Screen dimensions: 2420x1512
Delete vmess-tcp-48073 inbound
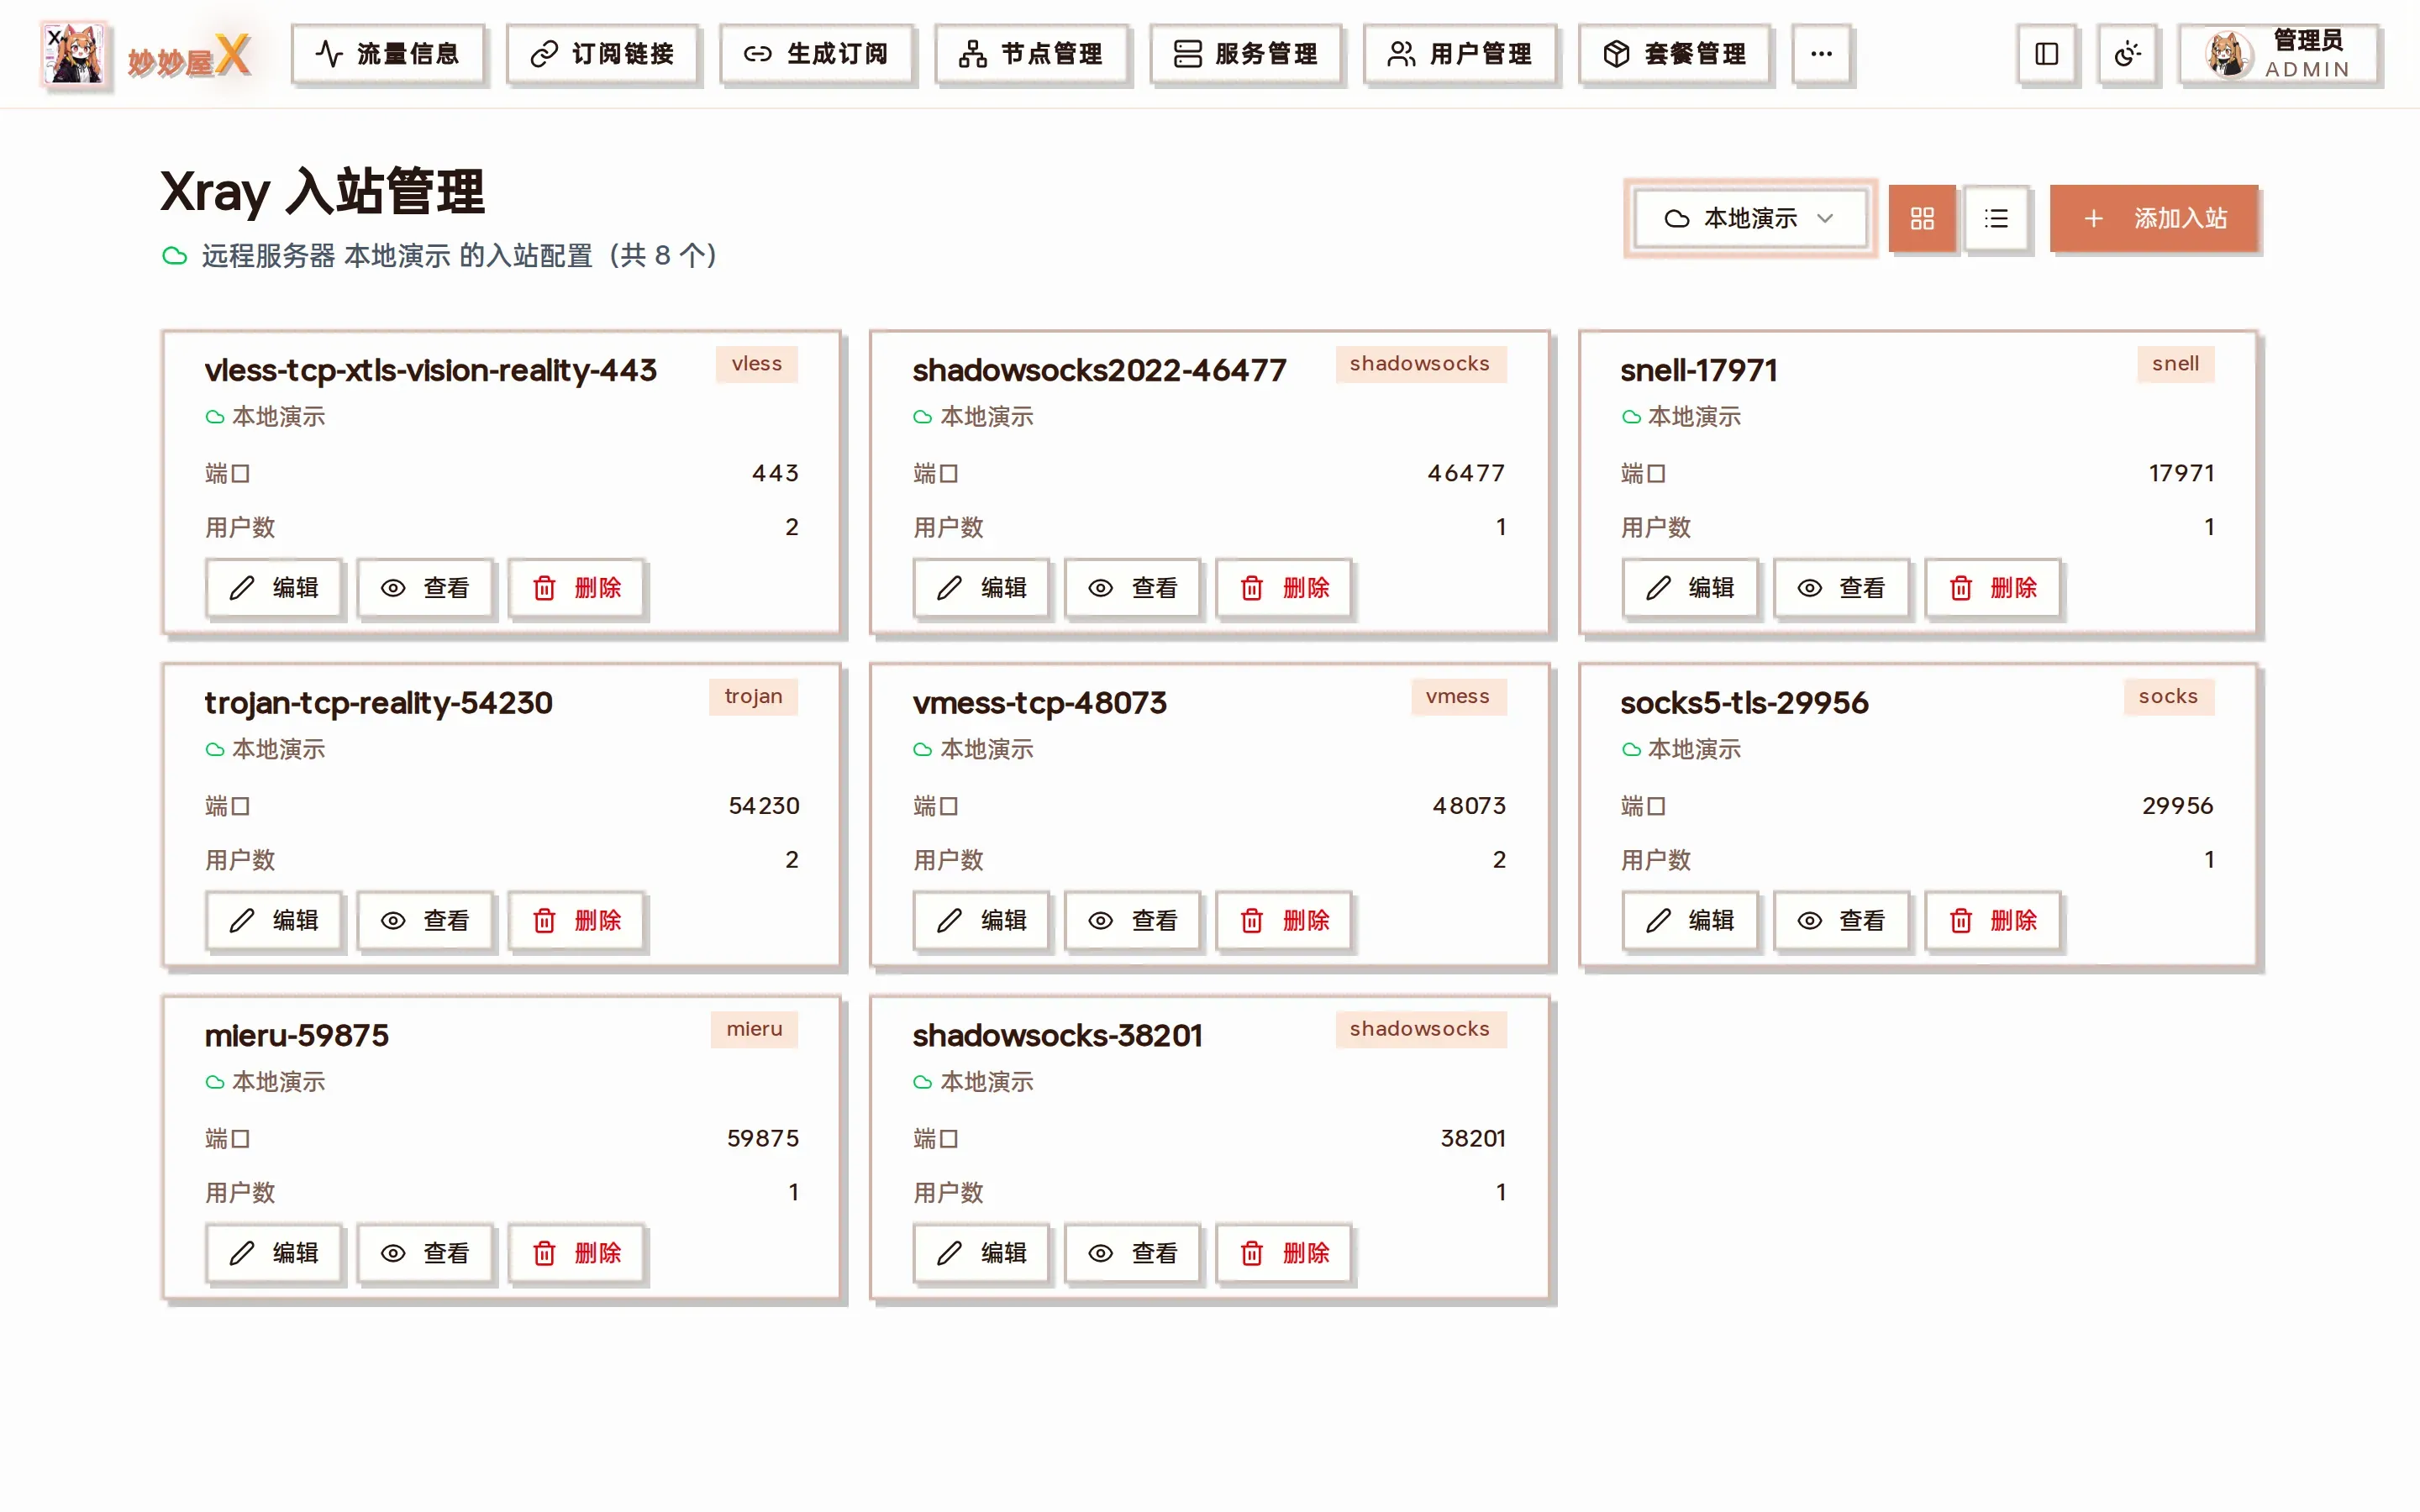point(1284,920)
